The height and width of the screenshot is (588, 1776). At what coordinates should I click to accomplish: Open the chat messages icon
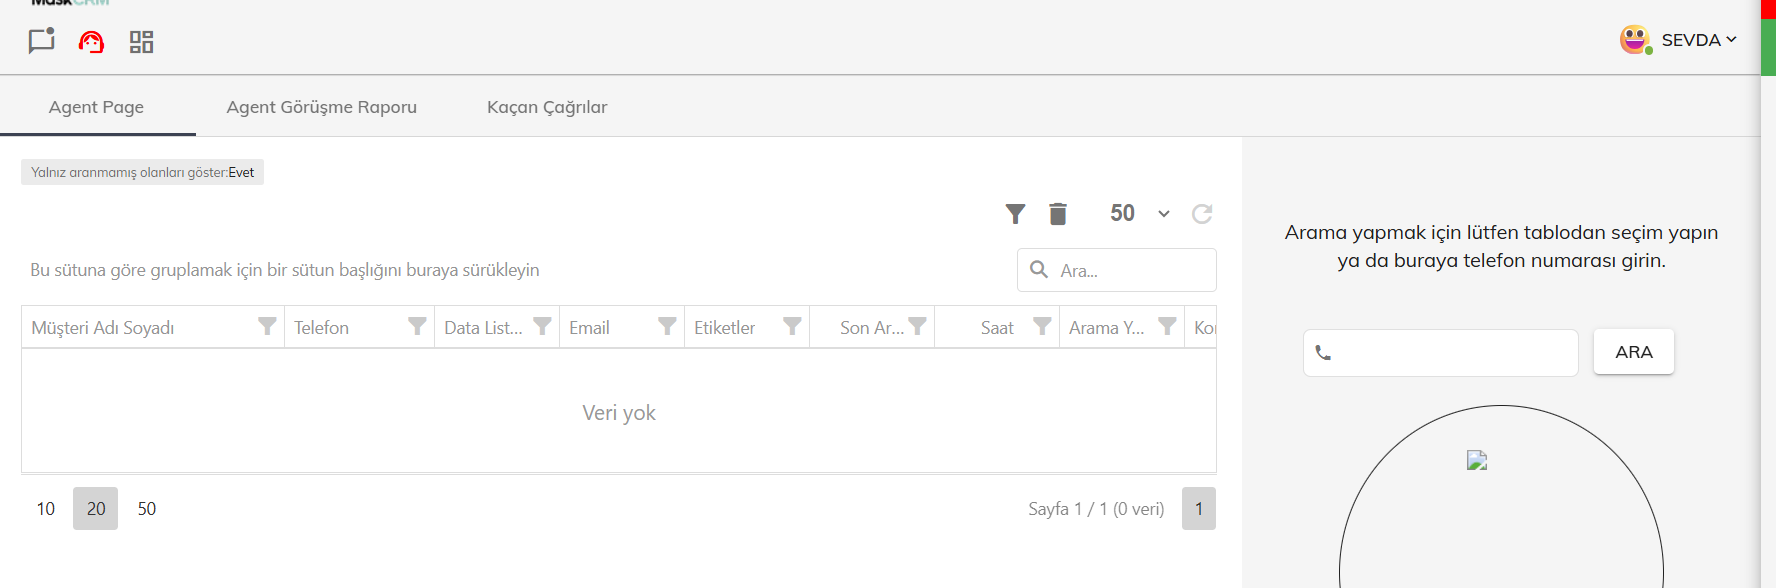pos(41,41)
